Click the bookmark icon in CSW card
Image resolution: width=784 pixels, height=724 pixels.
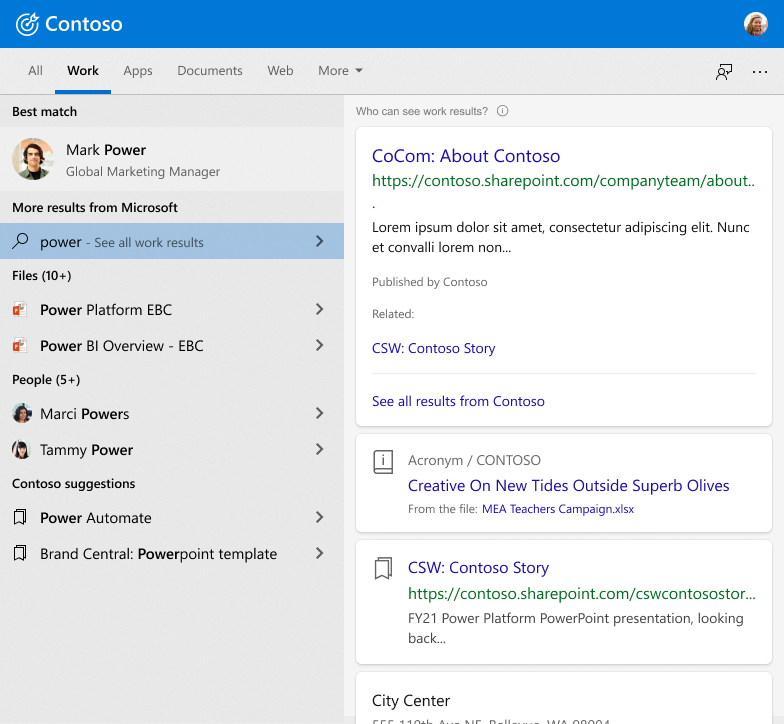383,568
